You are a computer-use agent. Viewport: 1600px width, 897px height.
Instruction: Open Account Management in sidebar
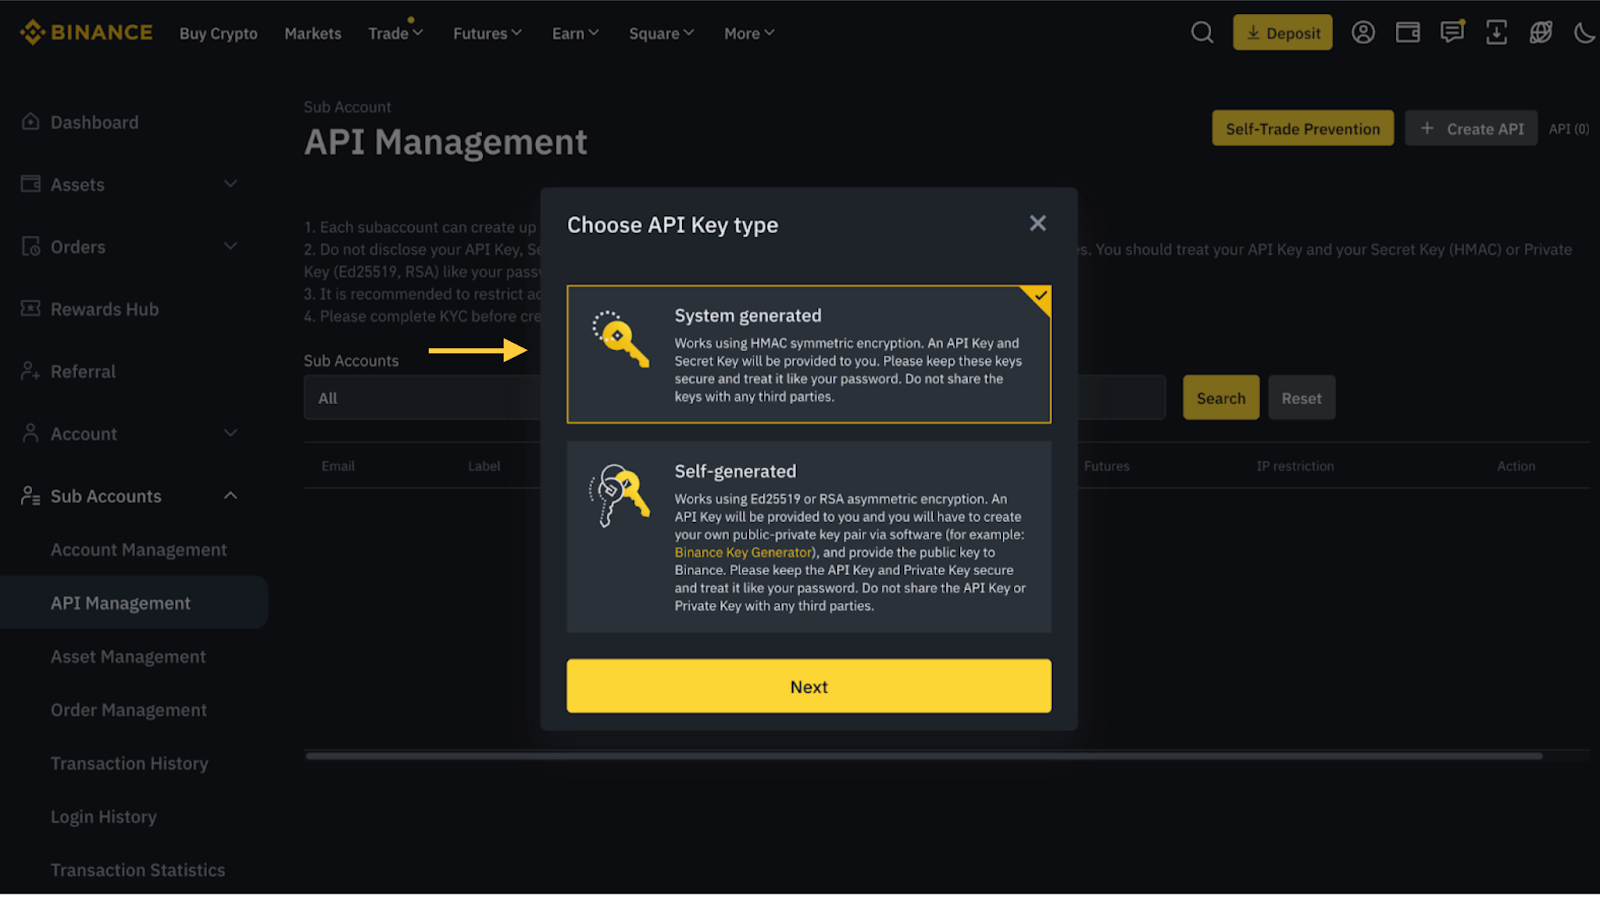click(139, 550)
